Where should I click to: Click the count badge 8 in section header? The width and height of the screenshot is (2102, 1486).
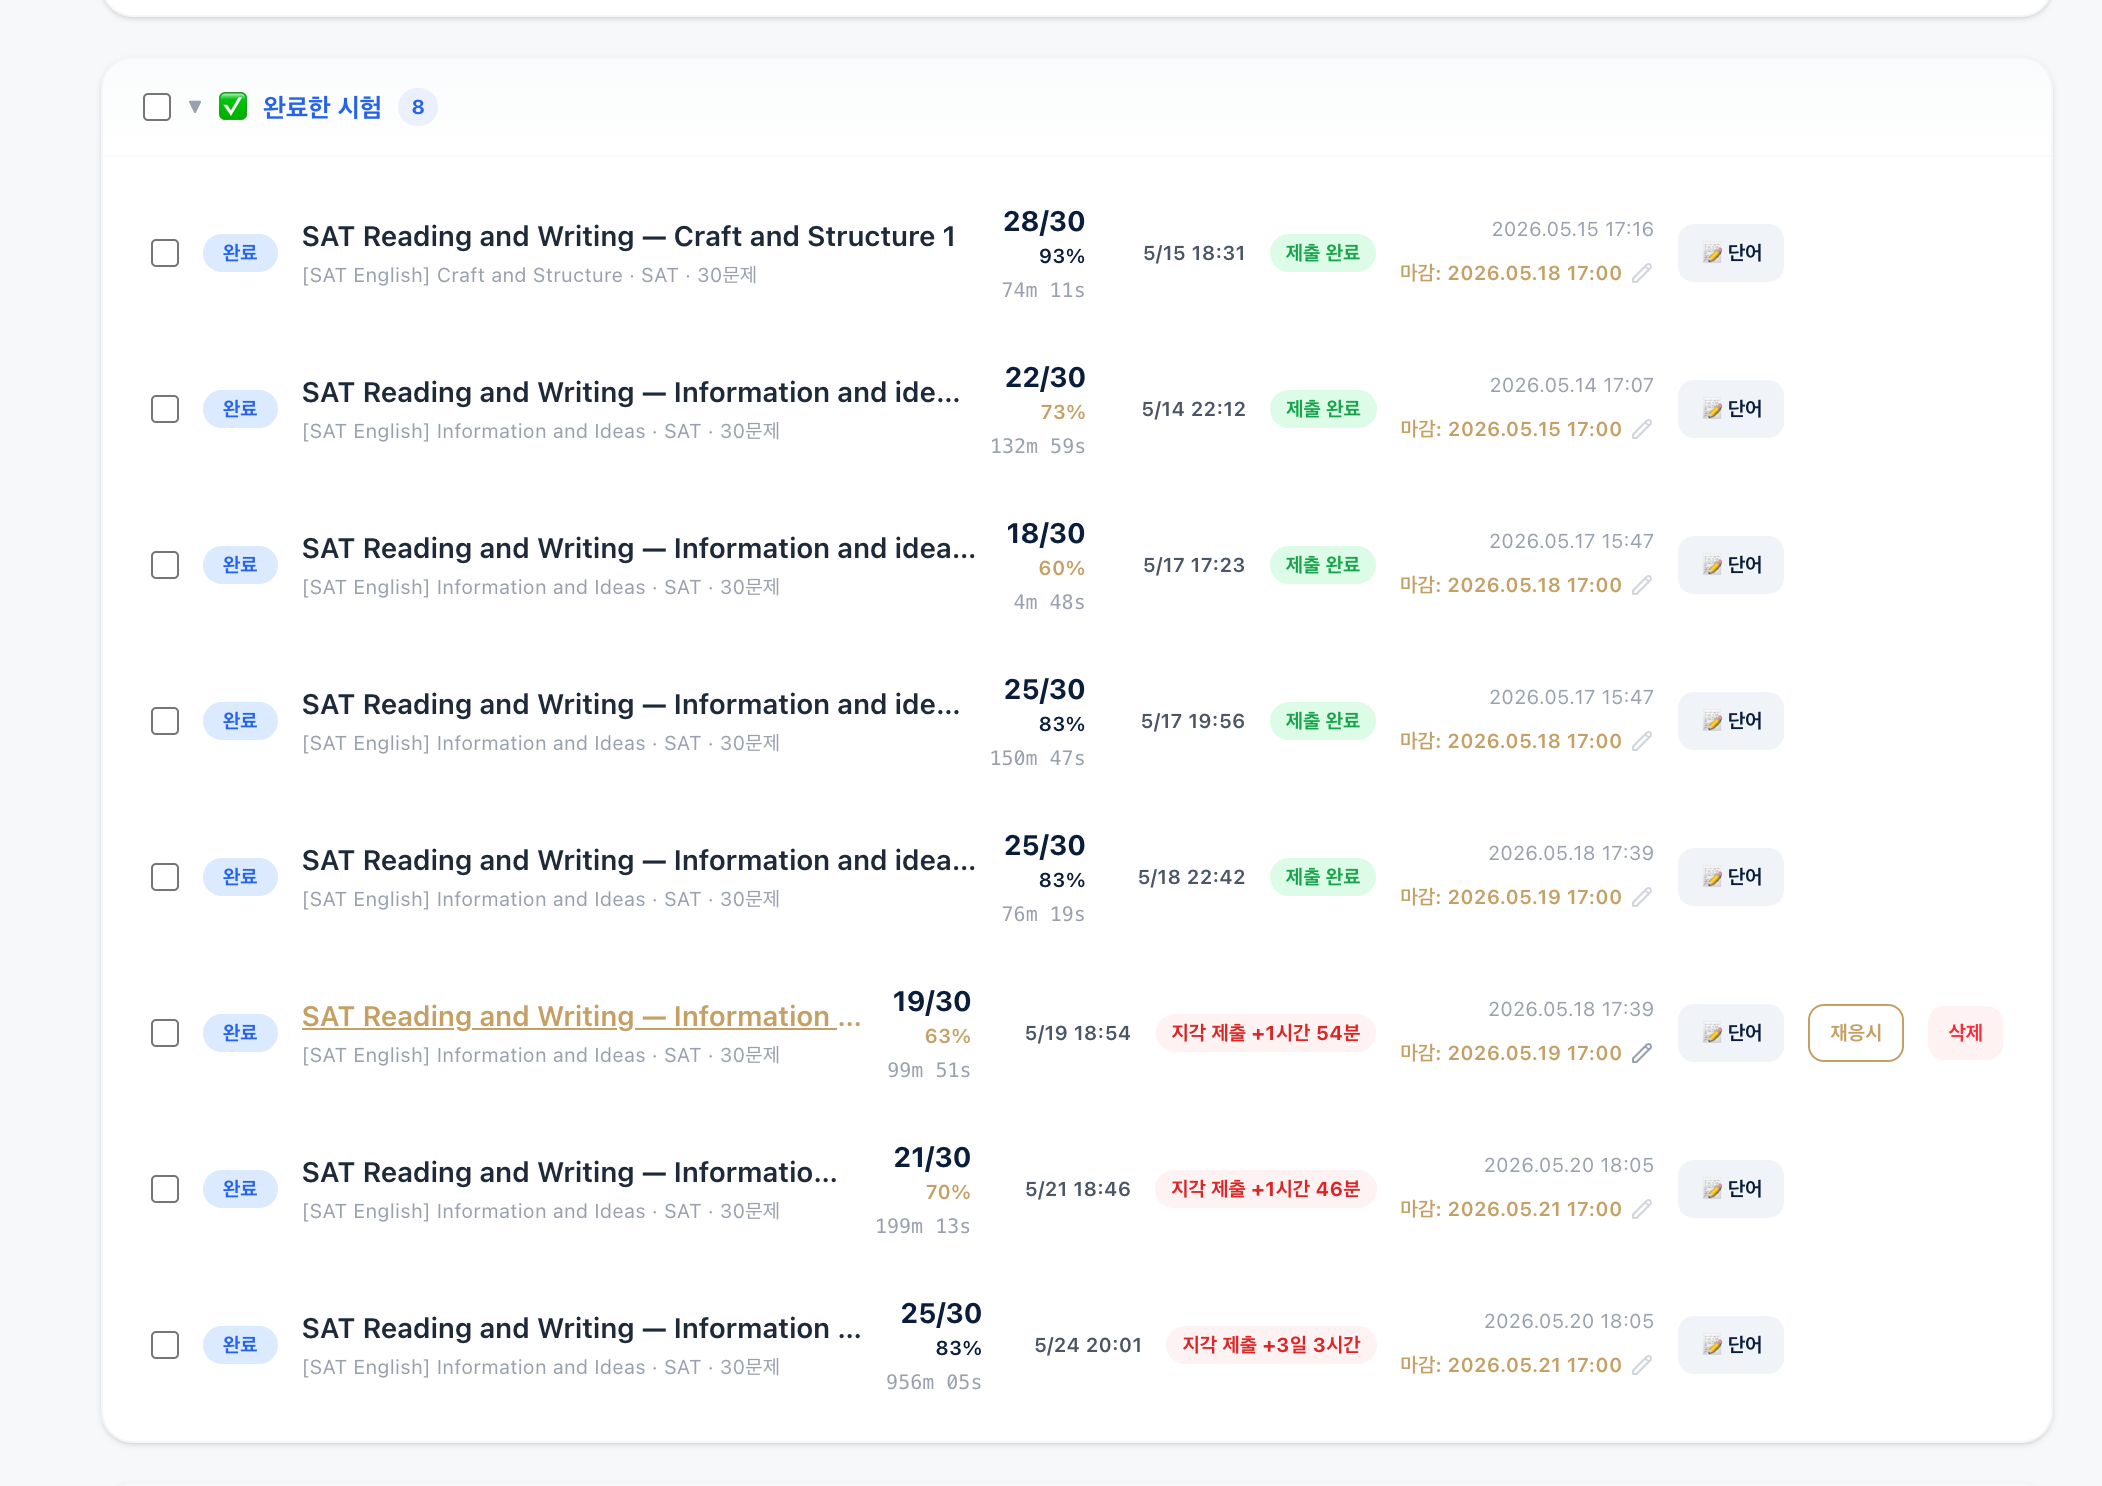click(418, 107)
